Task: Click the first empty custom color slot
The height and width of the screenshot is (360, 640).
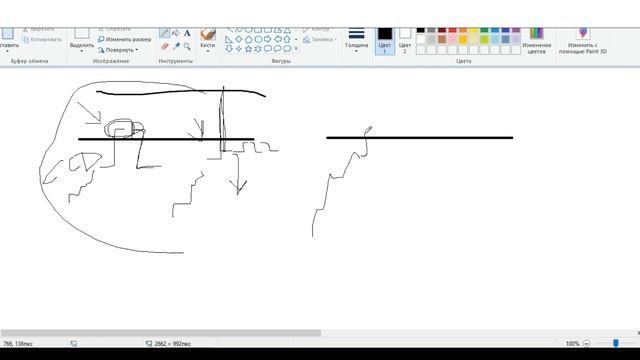Action: (421, 50)
